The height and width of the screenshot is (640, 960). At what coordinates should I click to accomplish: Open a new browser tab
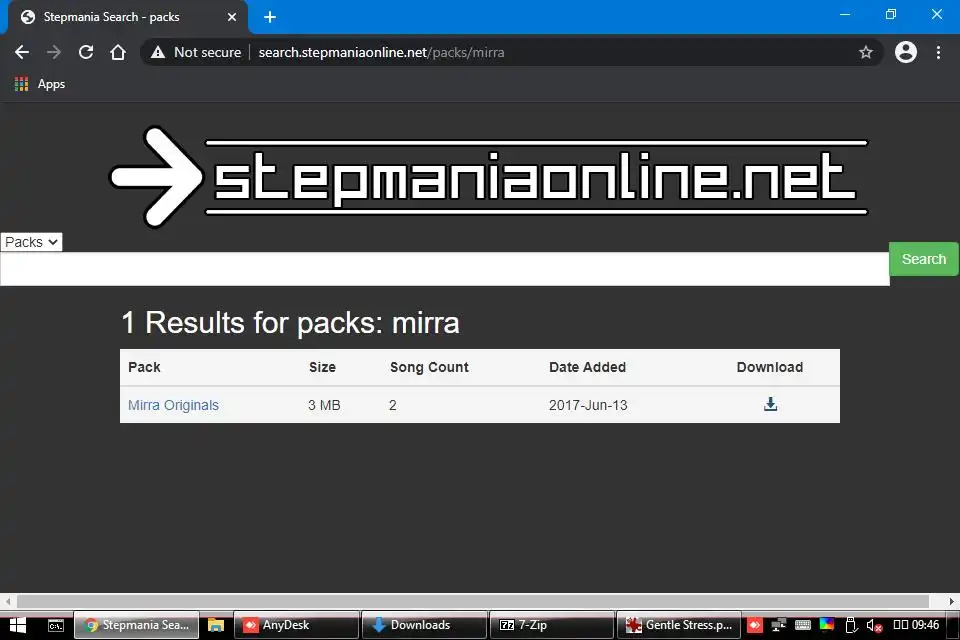270,17
